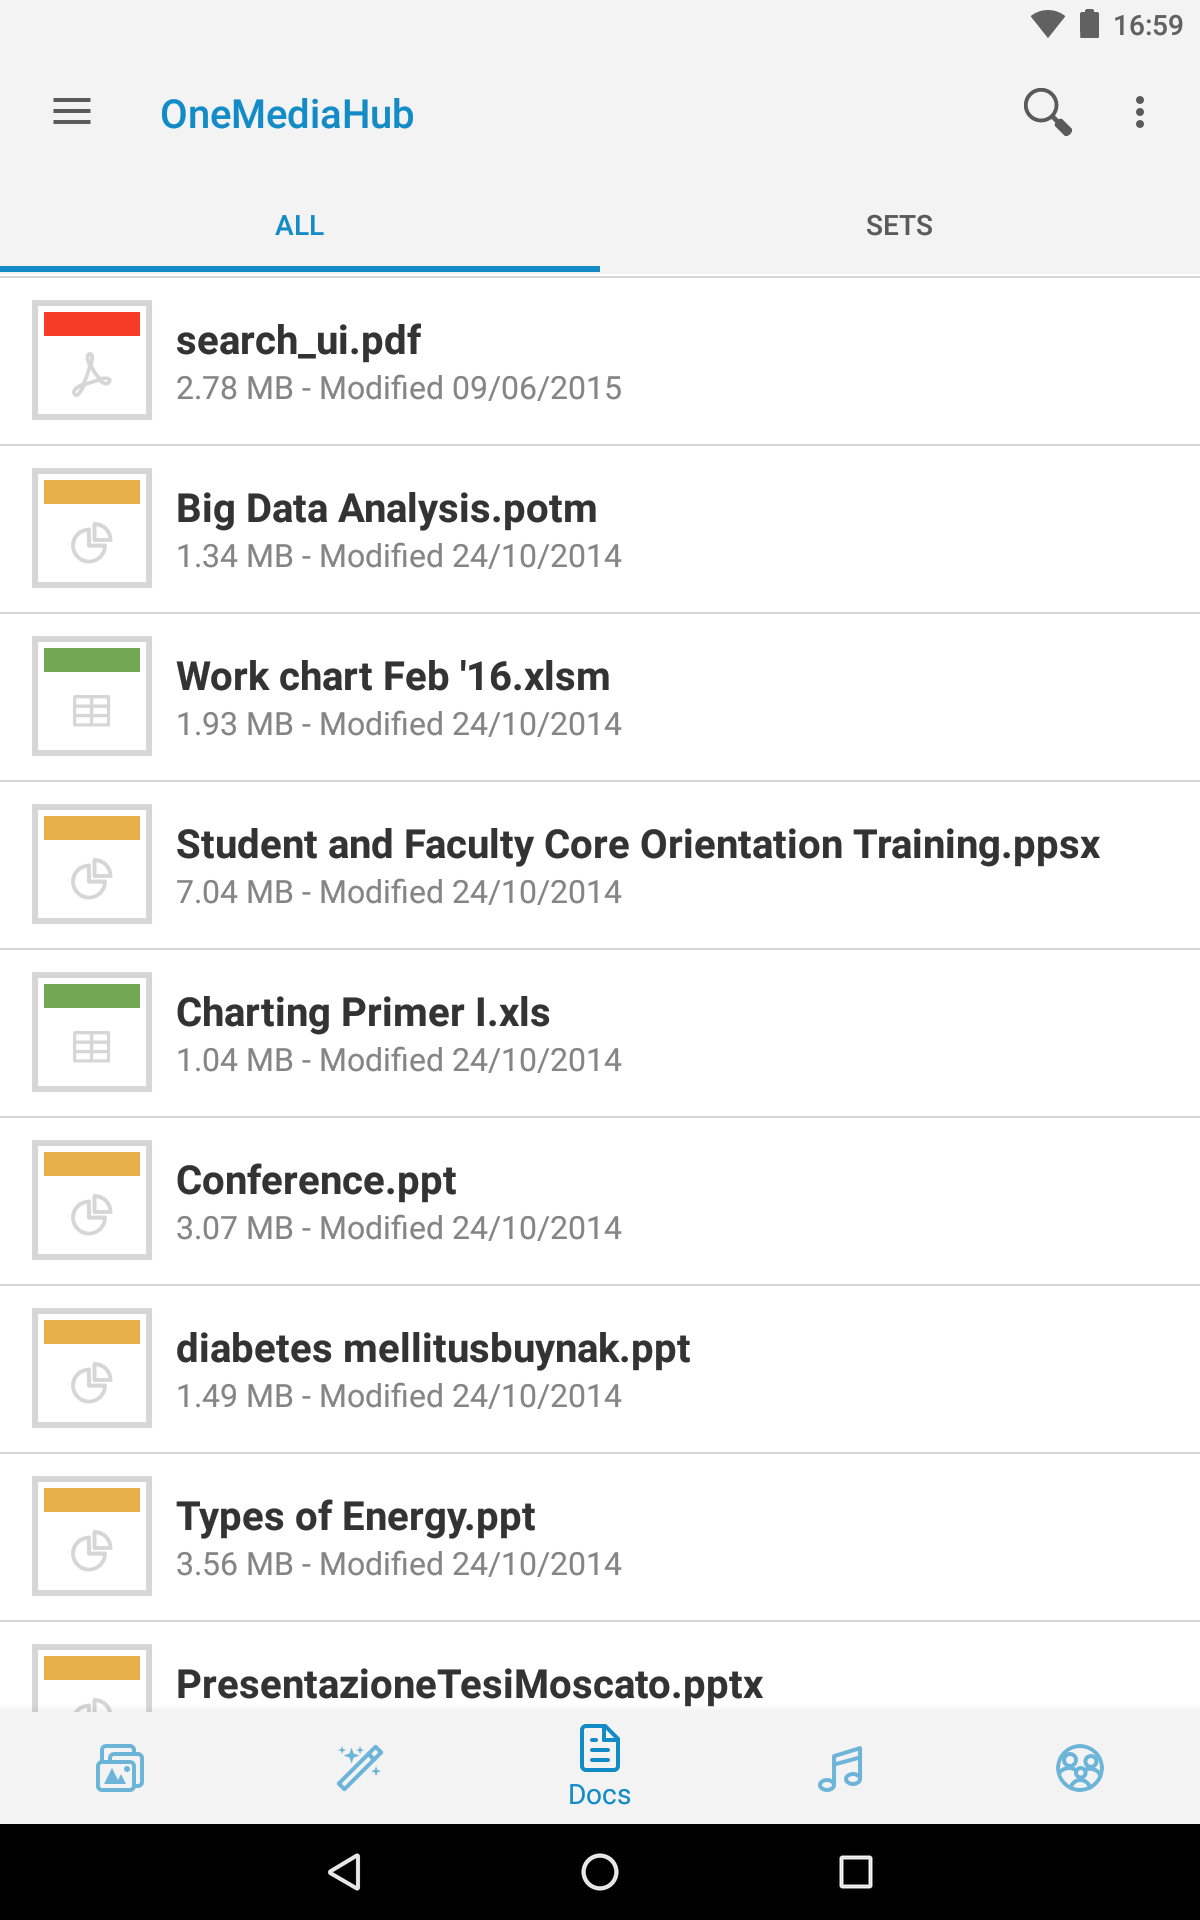The height and width of the screenshot is (1920, 1200).
Task: Open Work chart Feb '16.xlsm entry
Action: point(600,698)
